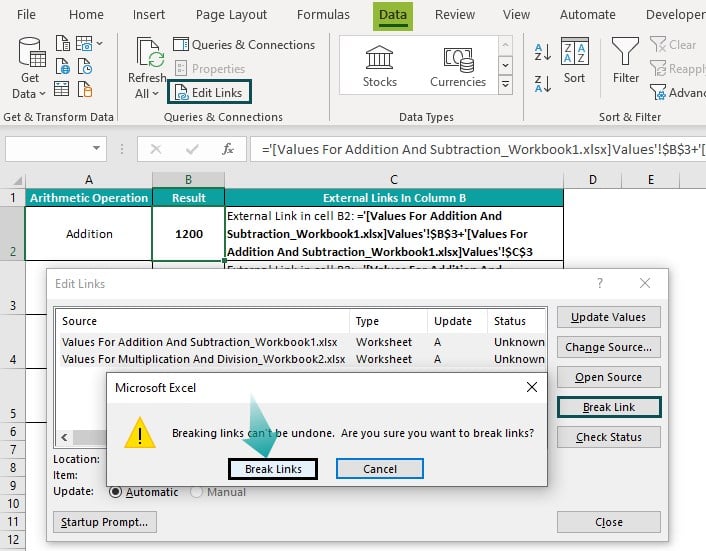
Task: Toggle the Filter funnel
Action: [625, 61]
